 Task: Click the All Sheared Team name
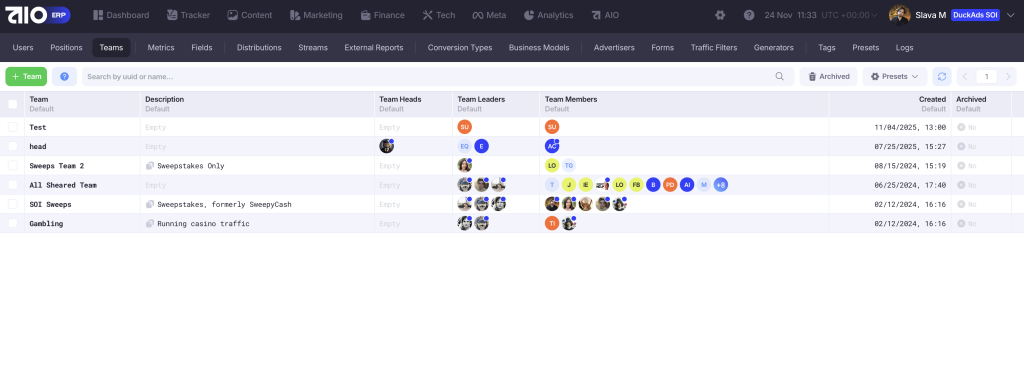63,185
